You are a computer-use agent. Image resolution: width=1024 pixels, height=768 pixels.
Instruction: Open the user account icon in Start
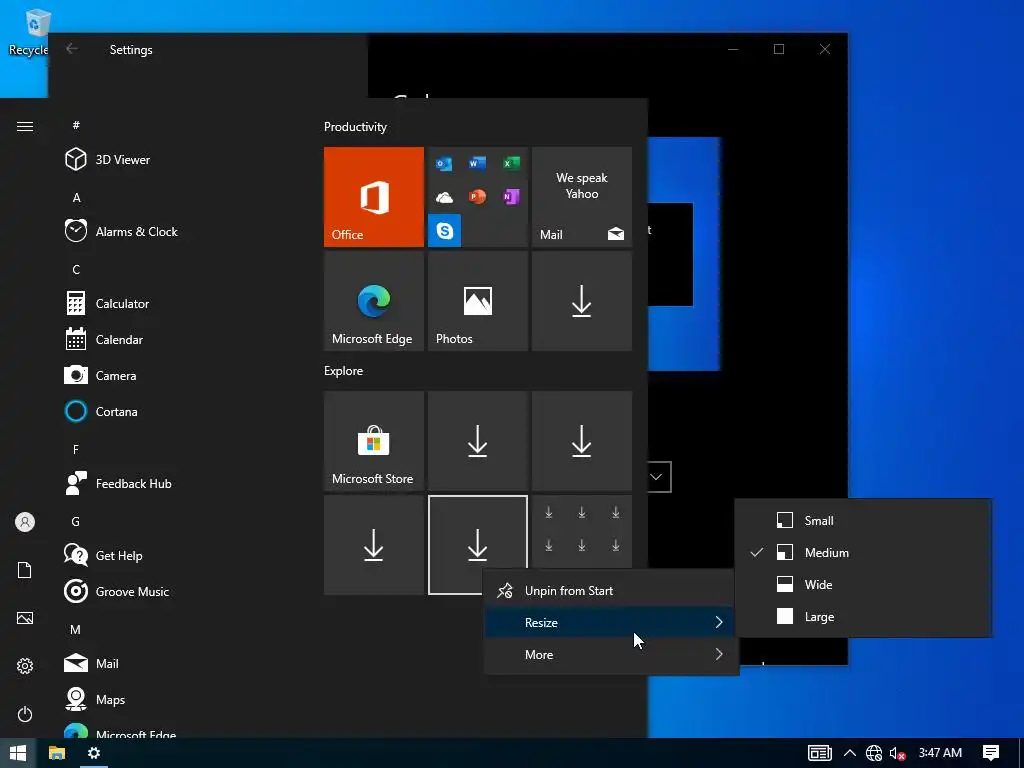(x=25, y=522)
